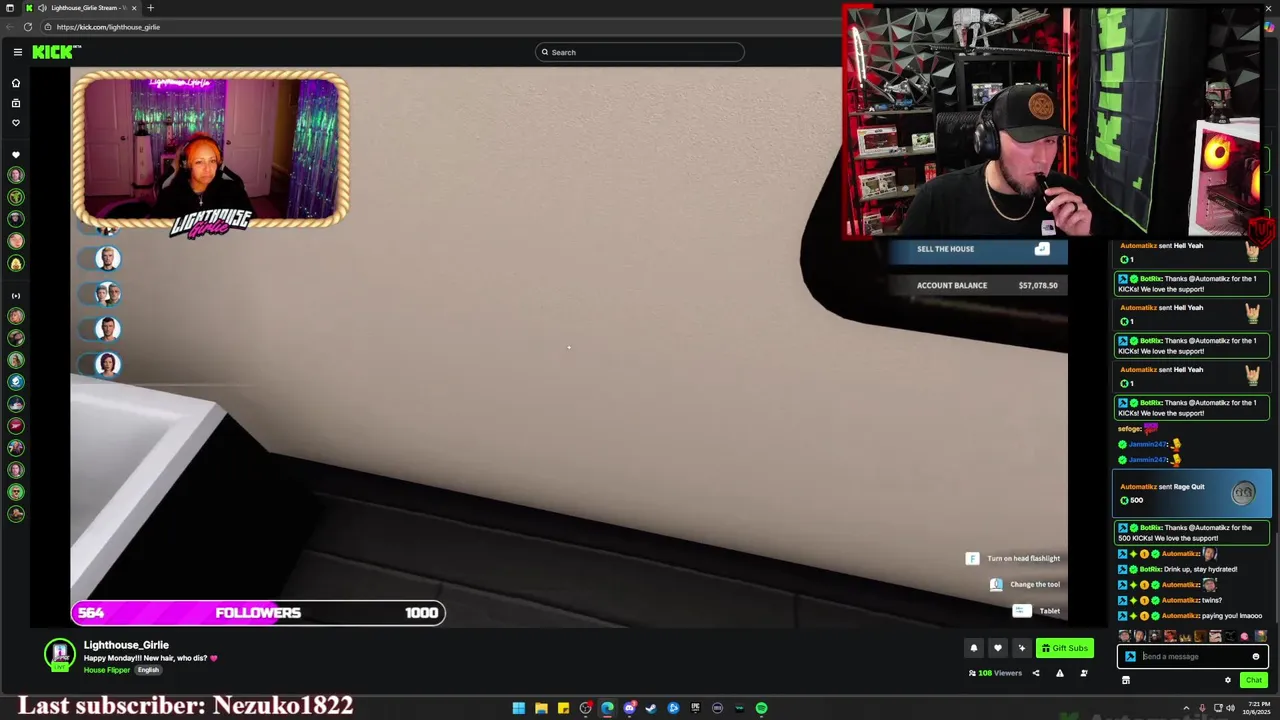This screenshot has width=1280, height=720.
Task: Open Epic Games Launcher from taskbar
Action: tap(695, 708)
